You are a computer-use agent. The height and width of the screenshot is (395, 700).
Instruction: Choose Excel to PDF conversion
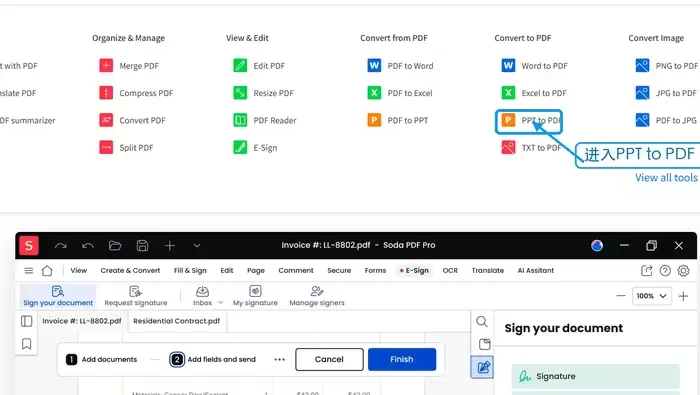[534, 93]
